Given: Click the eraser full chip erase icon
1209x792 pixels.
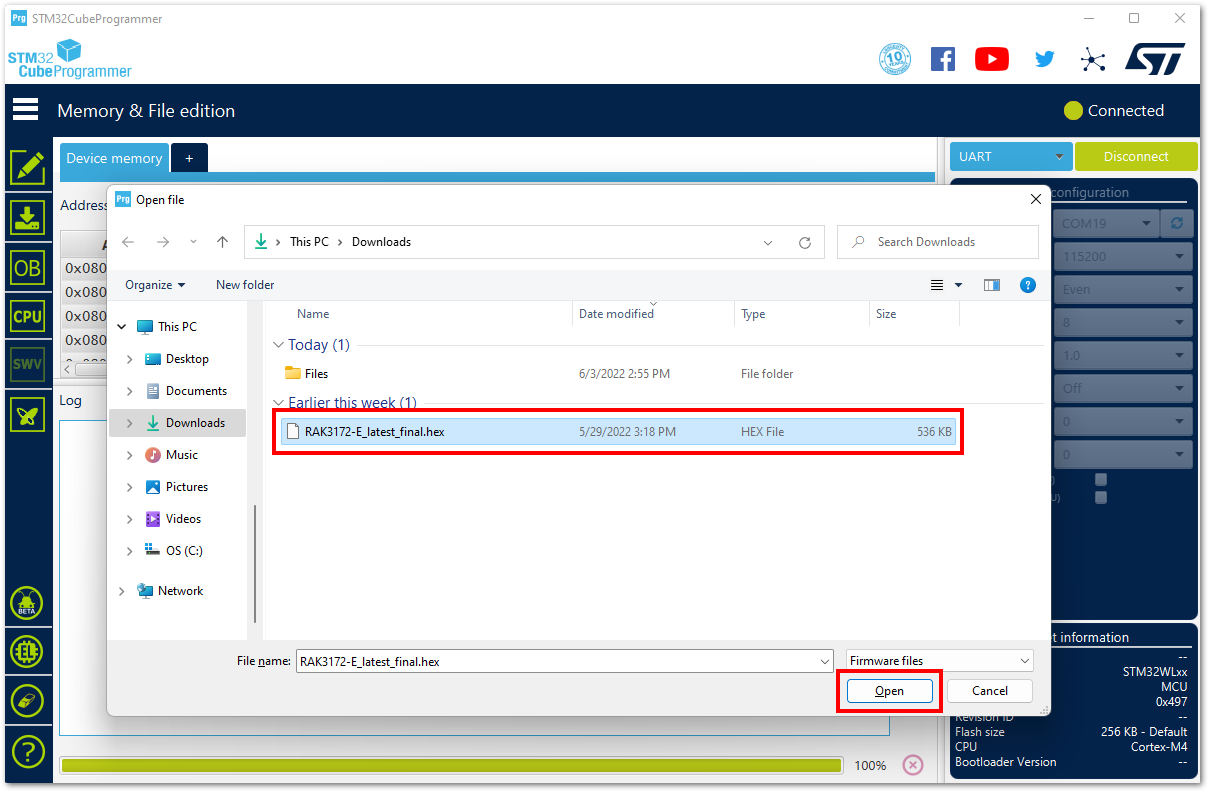Looking at the screenshot, I should tap(27, 701).
